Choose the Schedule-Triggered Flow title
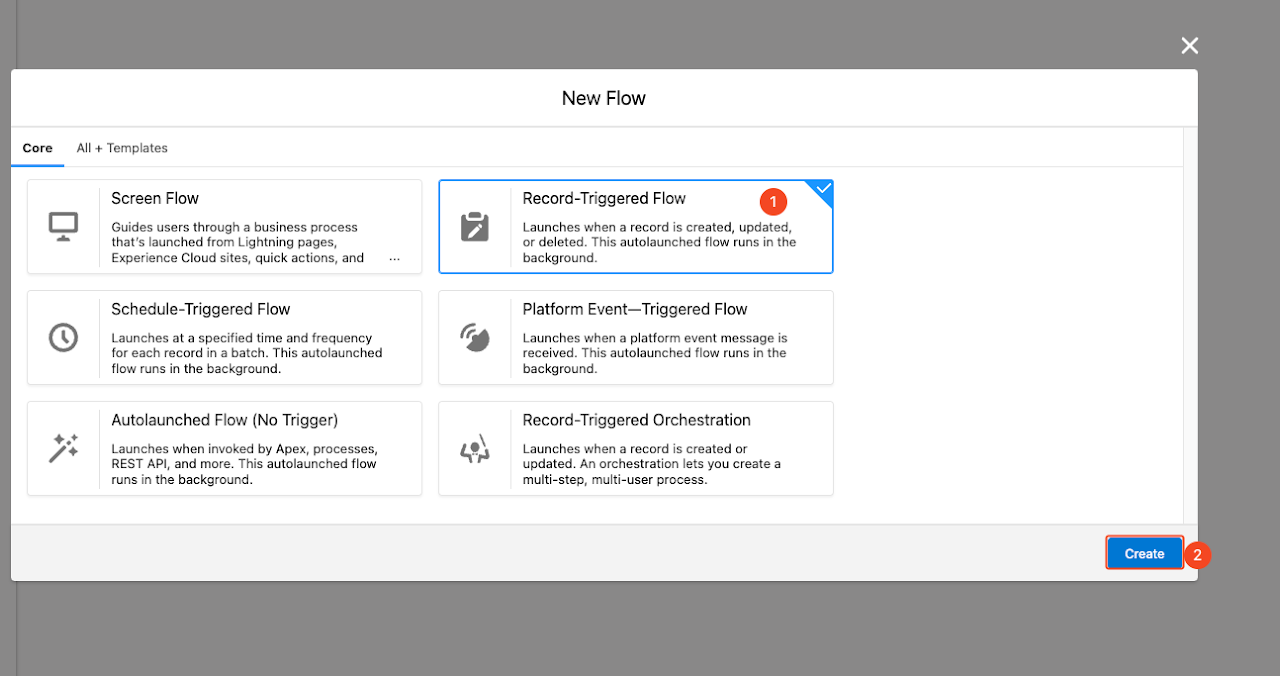The image size is (1280, 676). [x=200, y=310]
